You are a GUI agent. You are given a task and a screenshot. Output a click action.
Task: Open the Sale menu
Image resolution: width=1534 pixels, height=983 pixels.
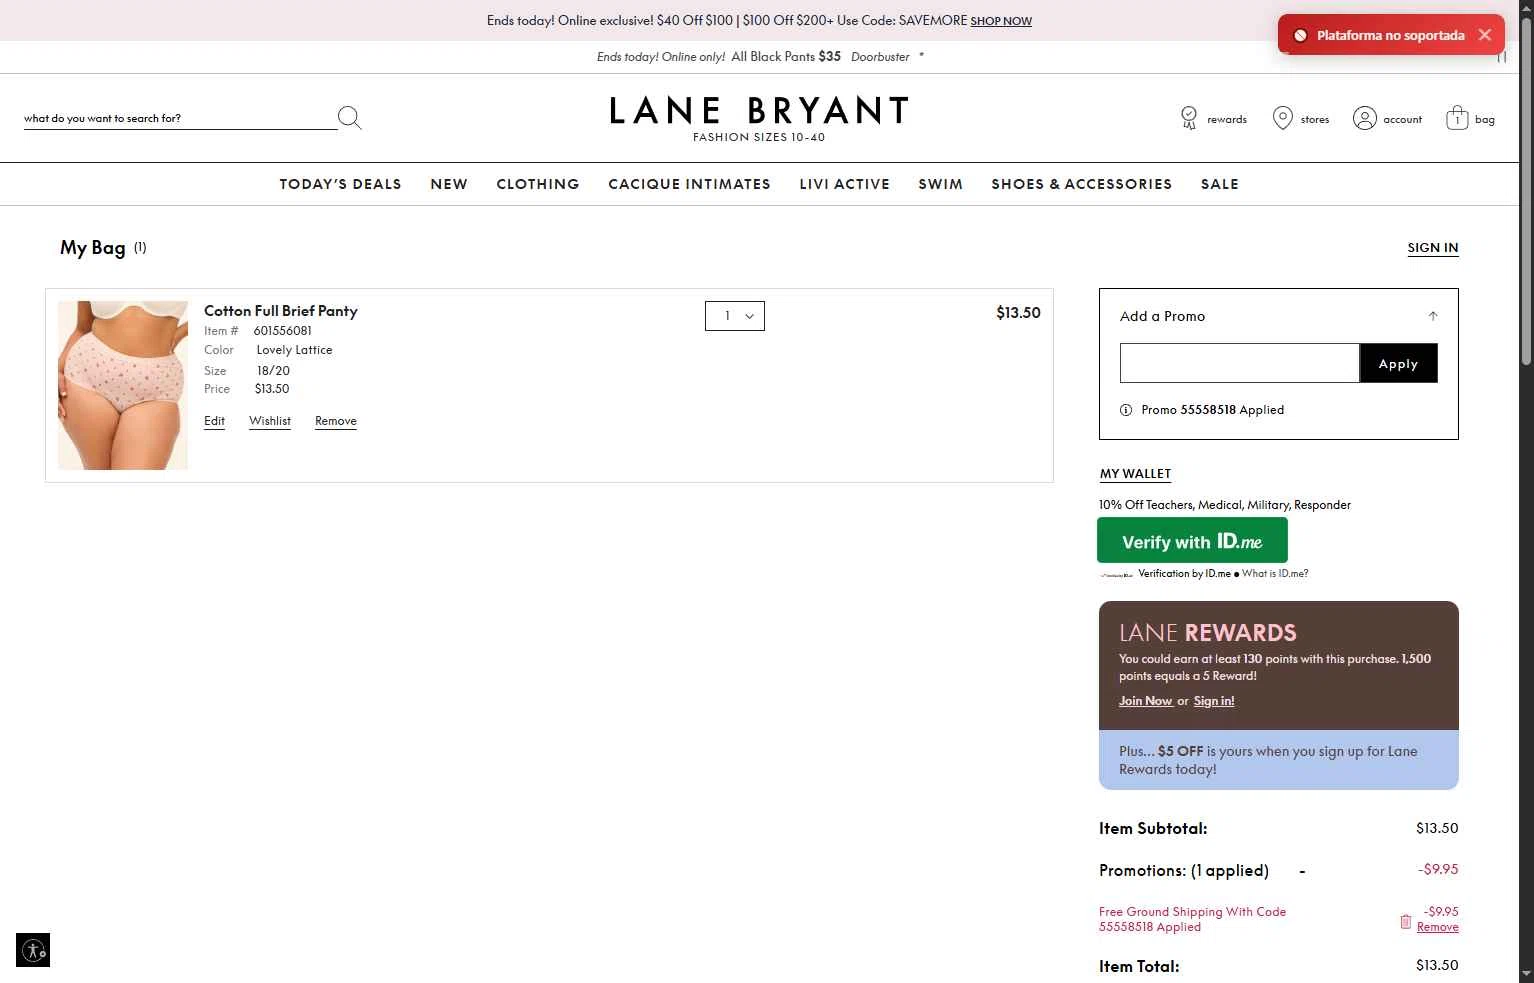point(1219,184)
